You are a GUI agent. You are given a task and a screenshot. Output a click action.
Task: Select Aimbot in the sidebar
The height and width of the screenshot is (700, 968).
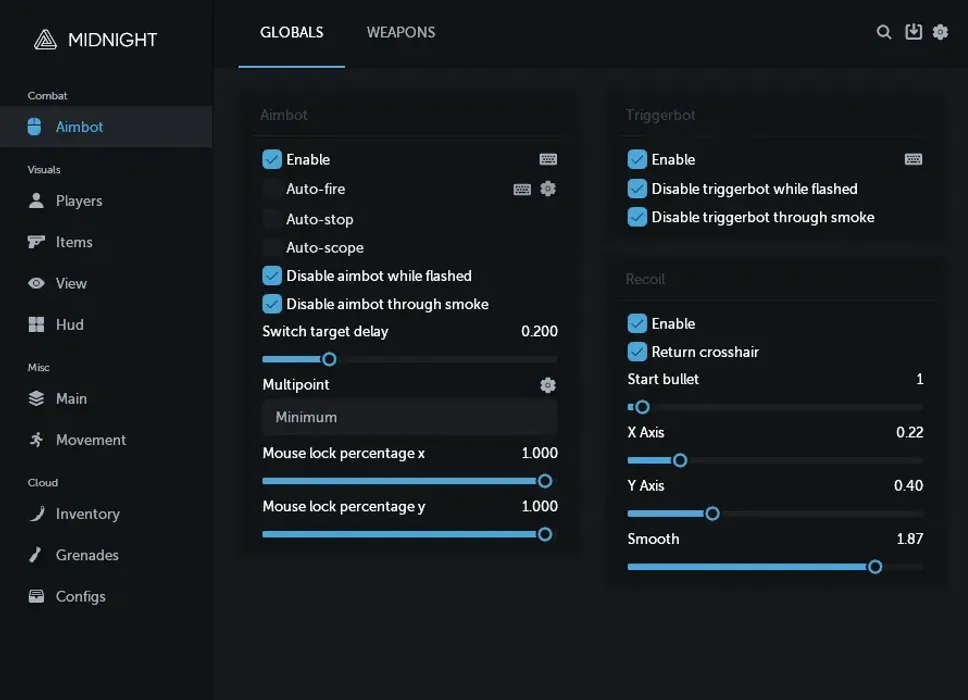point(106,127)
